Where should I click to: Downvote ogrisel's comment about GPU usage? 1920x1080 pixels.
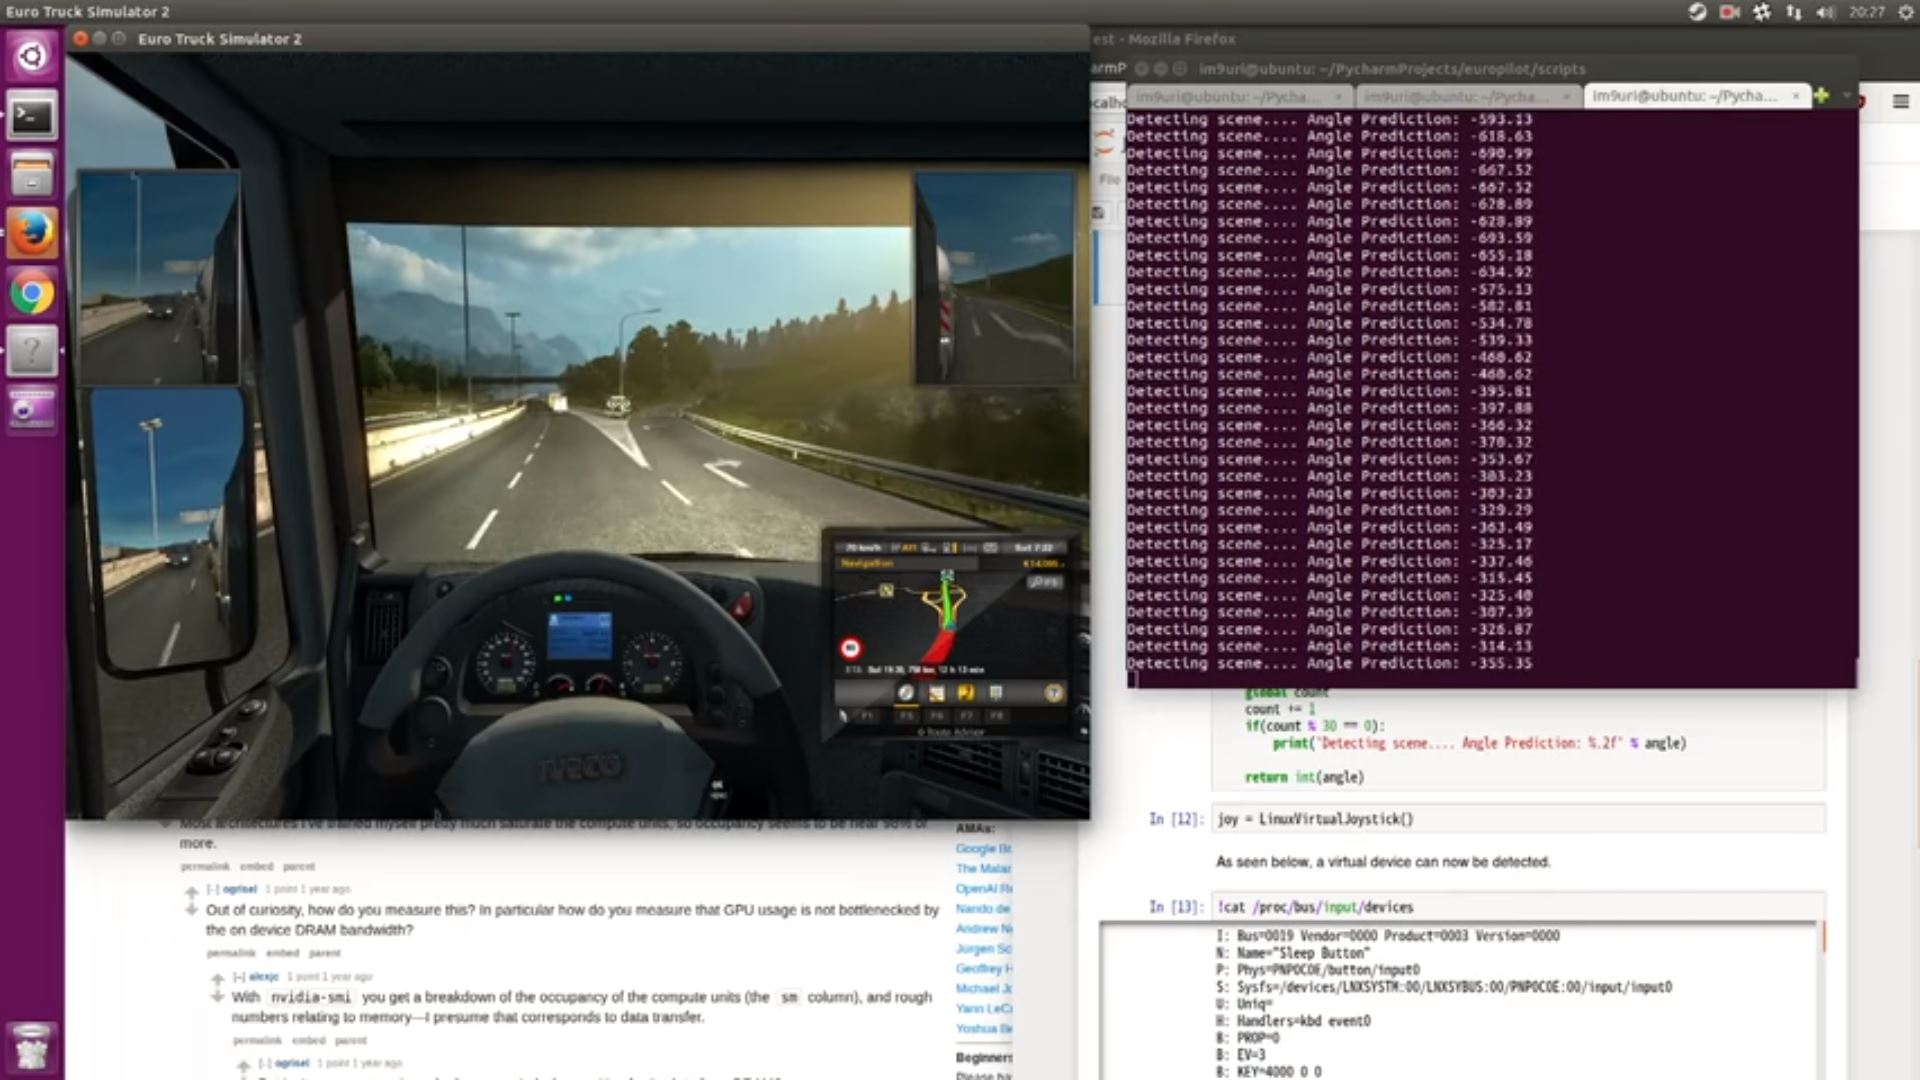pyautogui.click(x=191, y=910)
